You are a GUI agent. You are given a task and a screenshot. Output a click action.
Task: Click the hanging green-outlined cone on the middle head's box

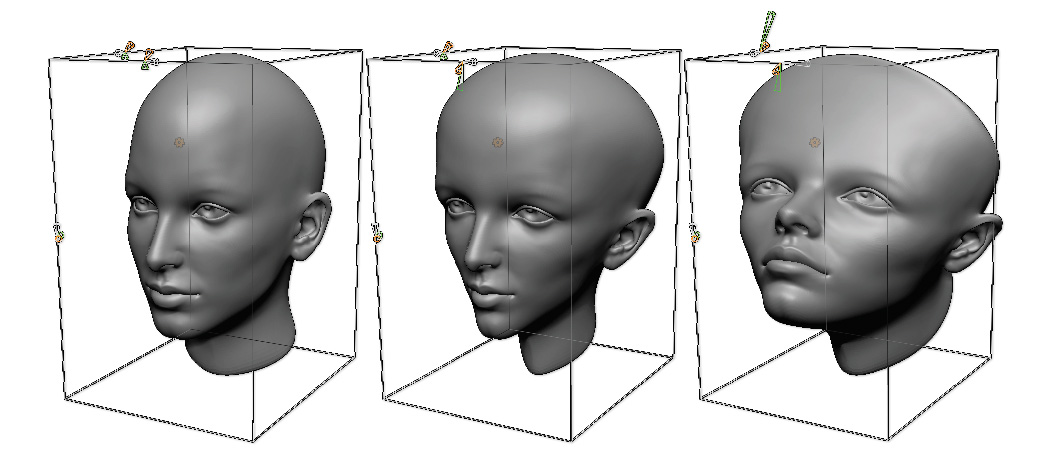(x=460, y=76)
